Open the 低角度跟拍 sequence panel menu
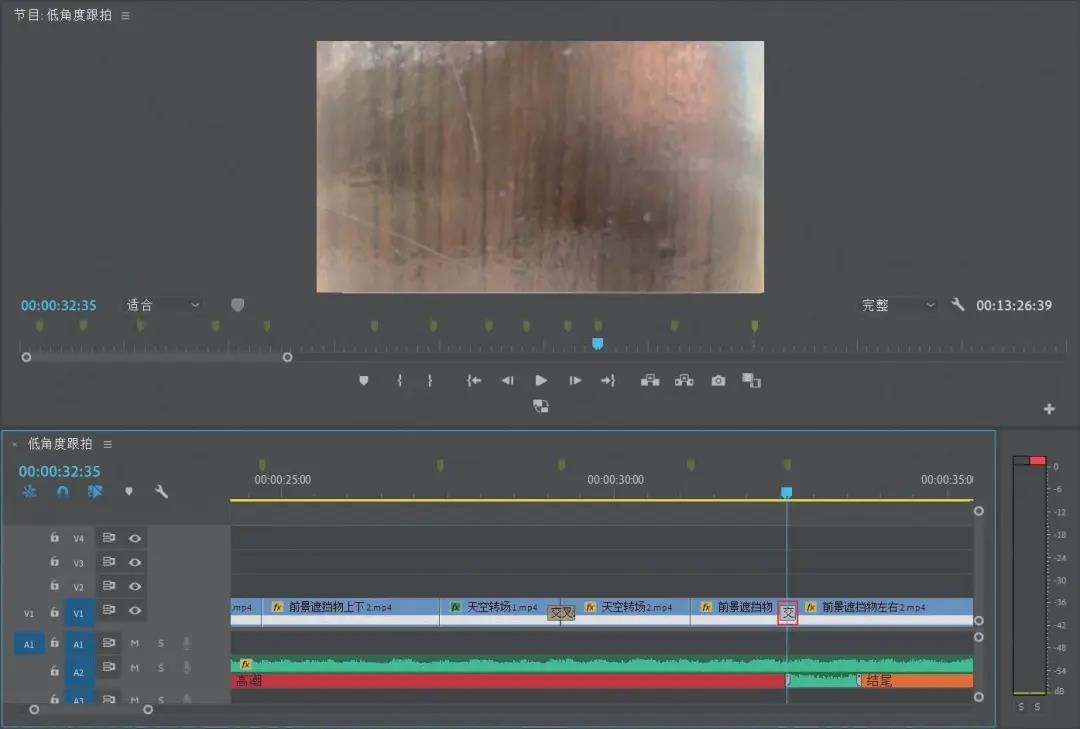1080x729 pixels. tap(107, 444)
